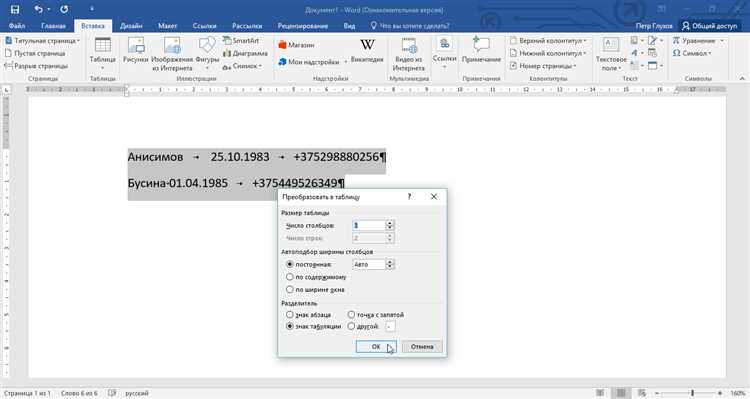Insert a Разрыв страницы page break
Screen dimensions: 750x399
pos(36,66)
